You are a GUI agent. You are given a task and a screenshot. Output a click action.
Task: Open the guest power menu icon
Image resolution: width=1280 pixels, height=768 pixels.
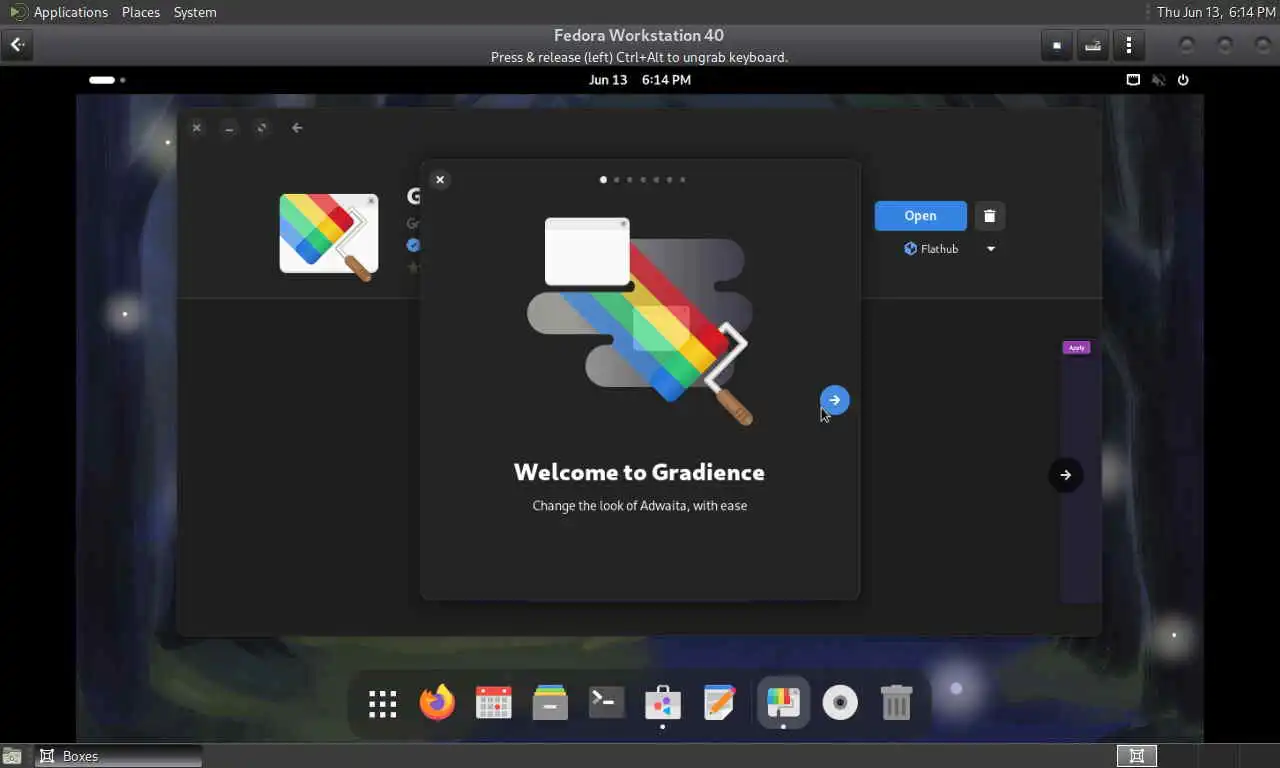(x=1183, y=80)
